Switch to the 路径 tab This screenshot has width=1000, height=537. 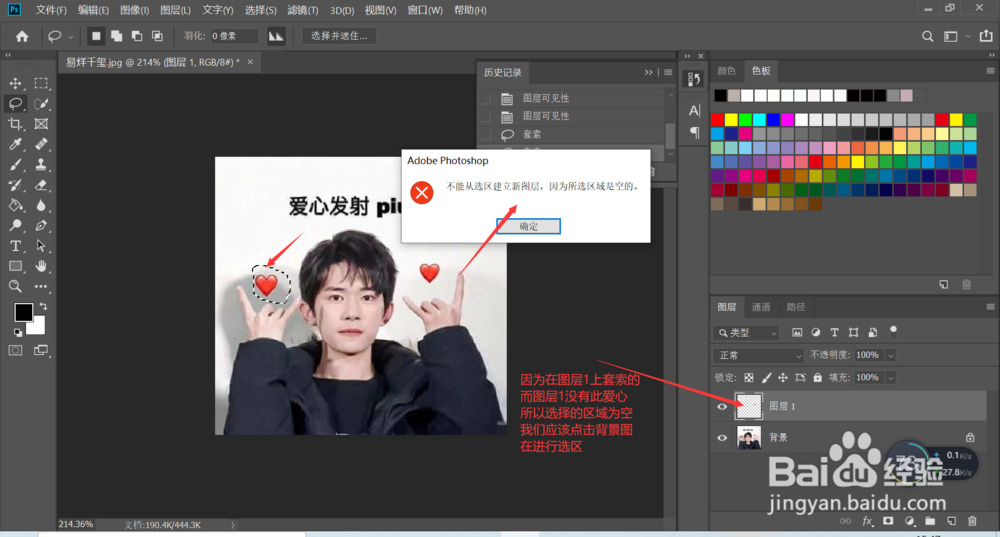796,307
